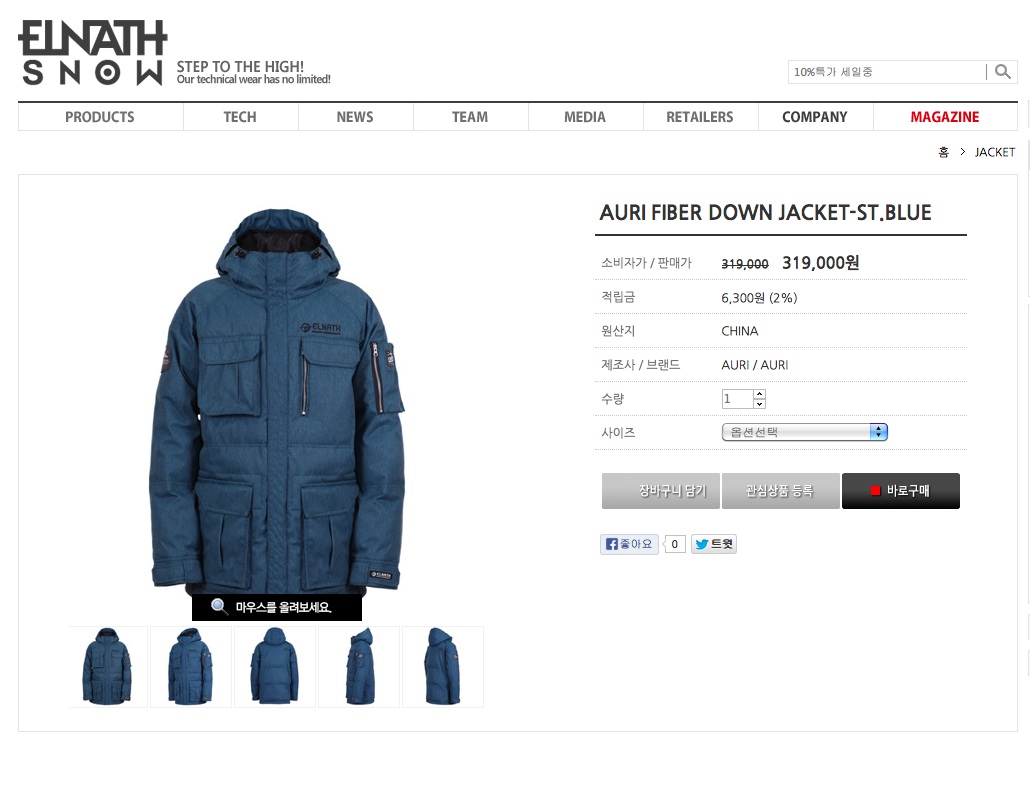Screen dimensions: 1030x785
Task: Click the ELNATH SNOW logo
Action: [93, 53]
